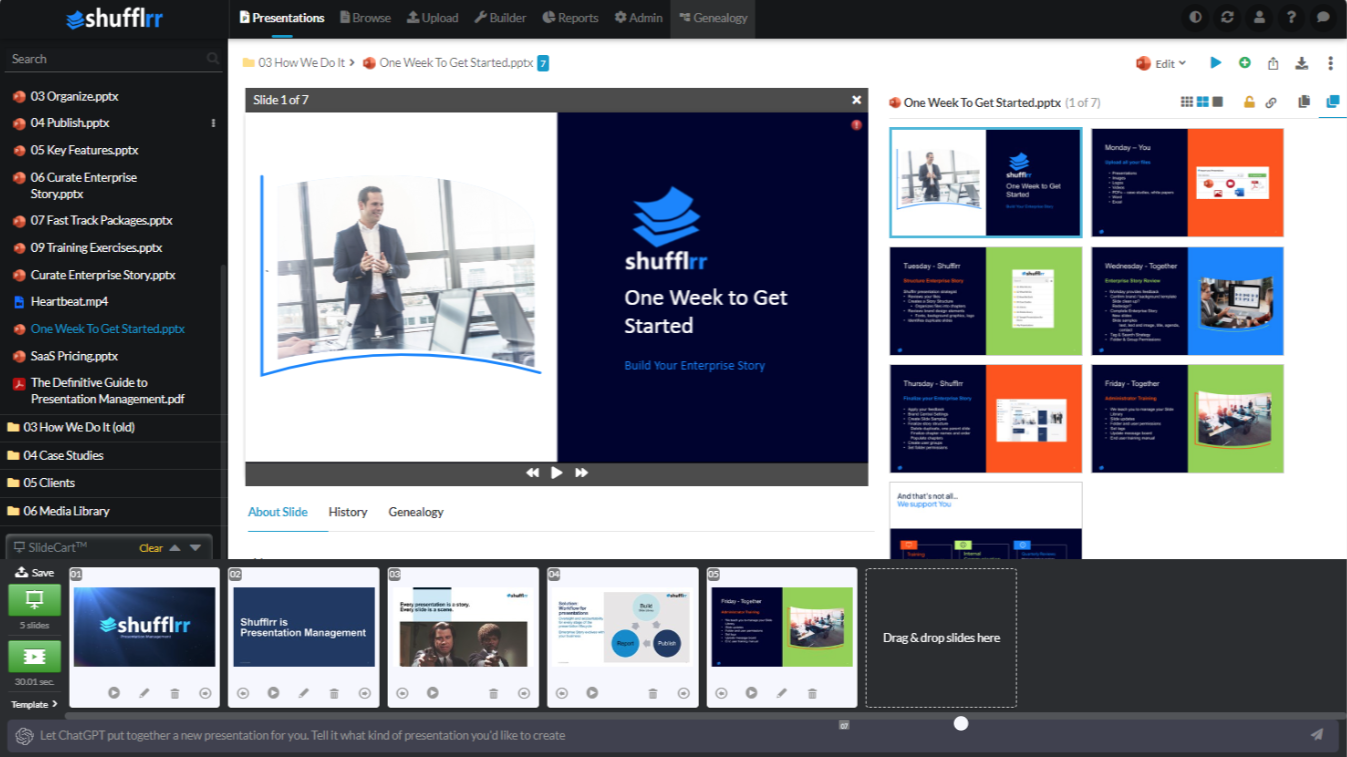
Task: Switch to the History tab
Action: pos(348,512)
